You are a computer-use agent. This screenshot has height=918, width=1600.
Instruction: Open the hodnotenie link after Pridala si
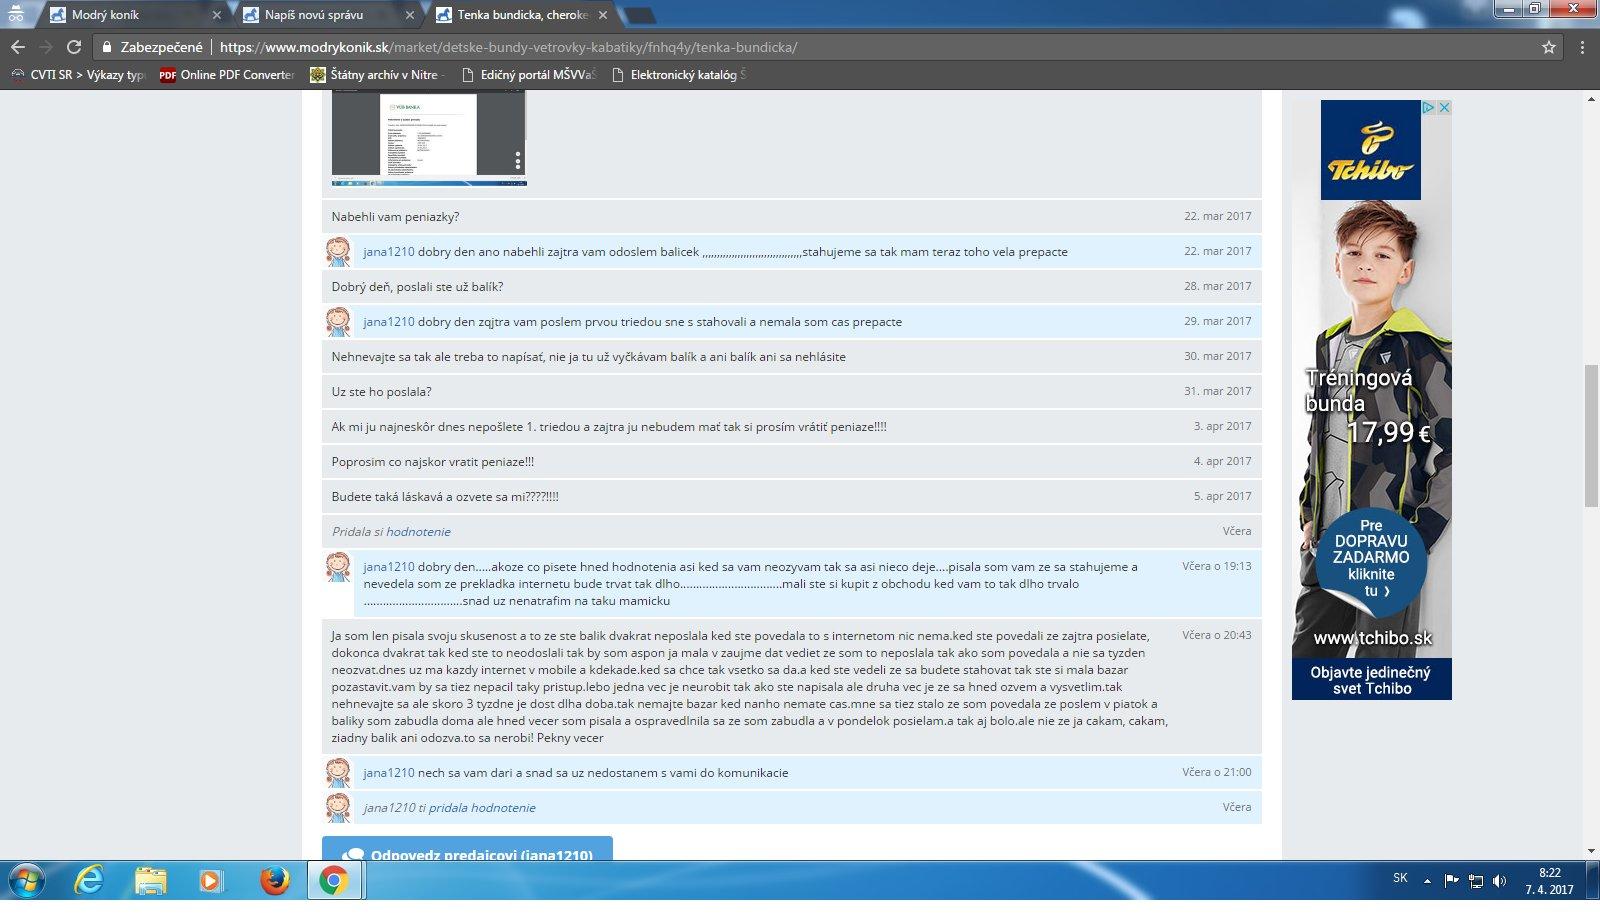tap(418, 532)
